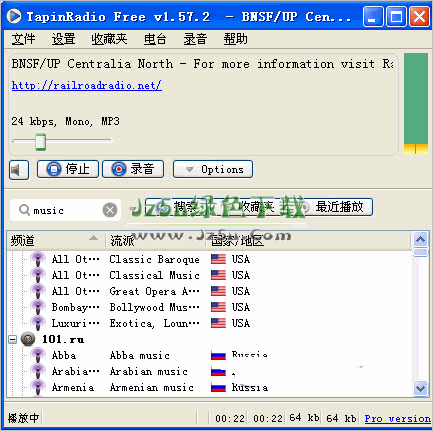
Task: Maximize the TapinRadio window
Action: click(x=396, y=16)
